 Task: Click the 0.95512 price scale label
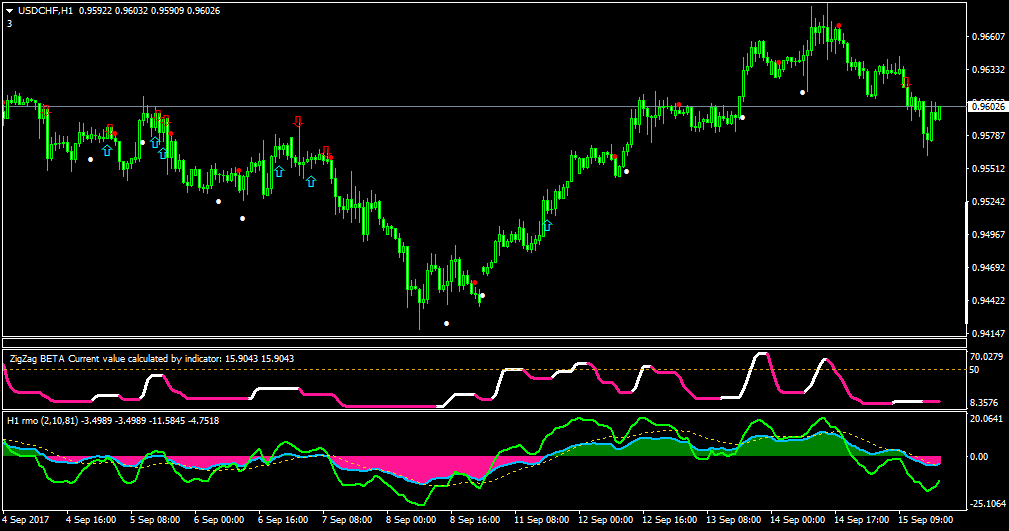(988, 169)
